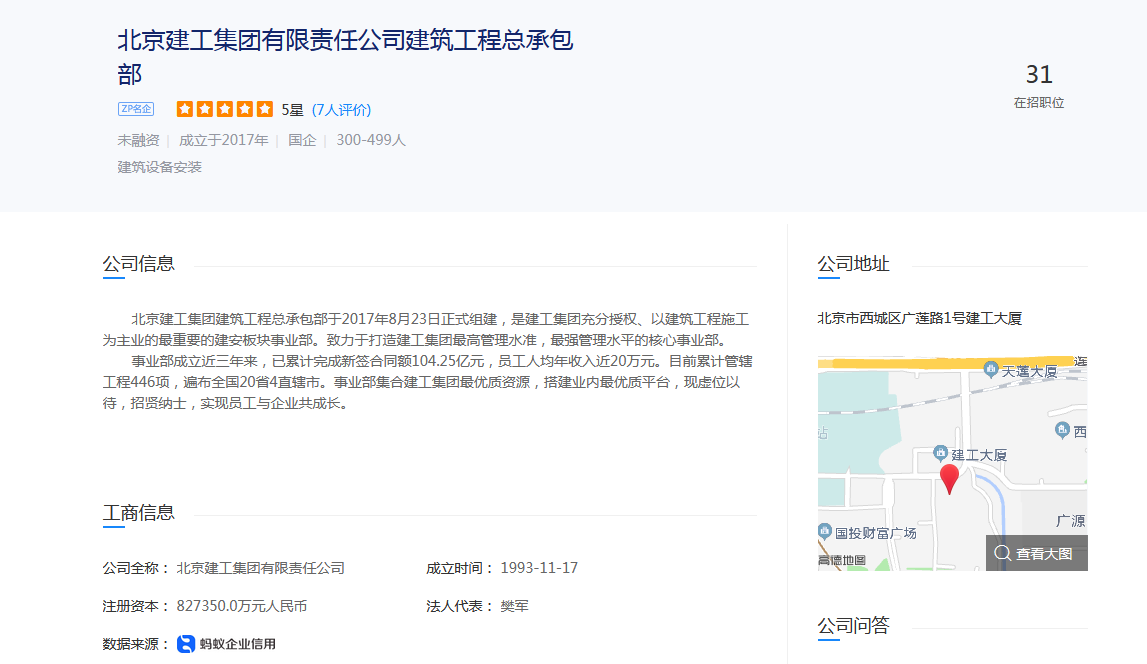This screenshot has height=664, width=1147.
Task: Click the 31 在招职位 count
Action: pyautogui.click(x=1039, y=86)
